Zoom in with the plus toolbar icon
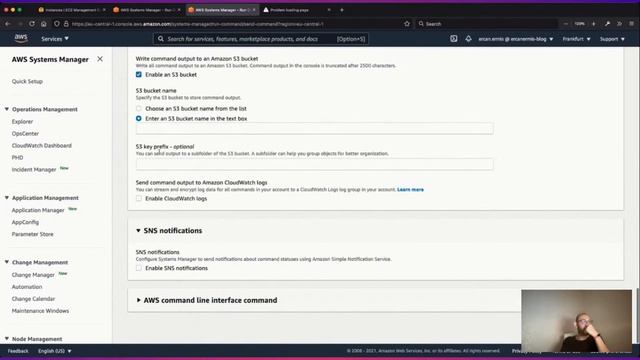640x360 pixels. pos(593,24)
